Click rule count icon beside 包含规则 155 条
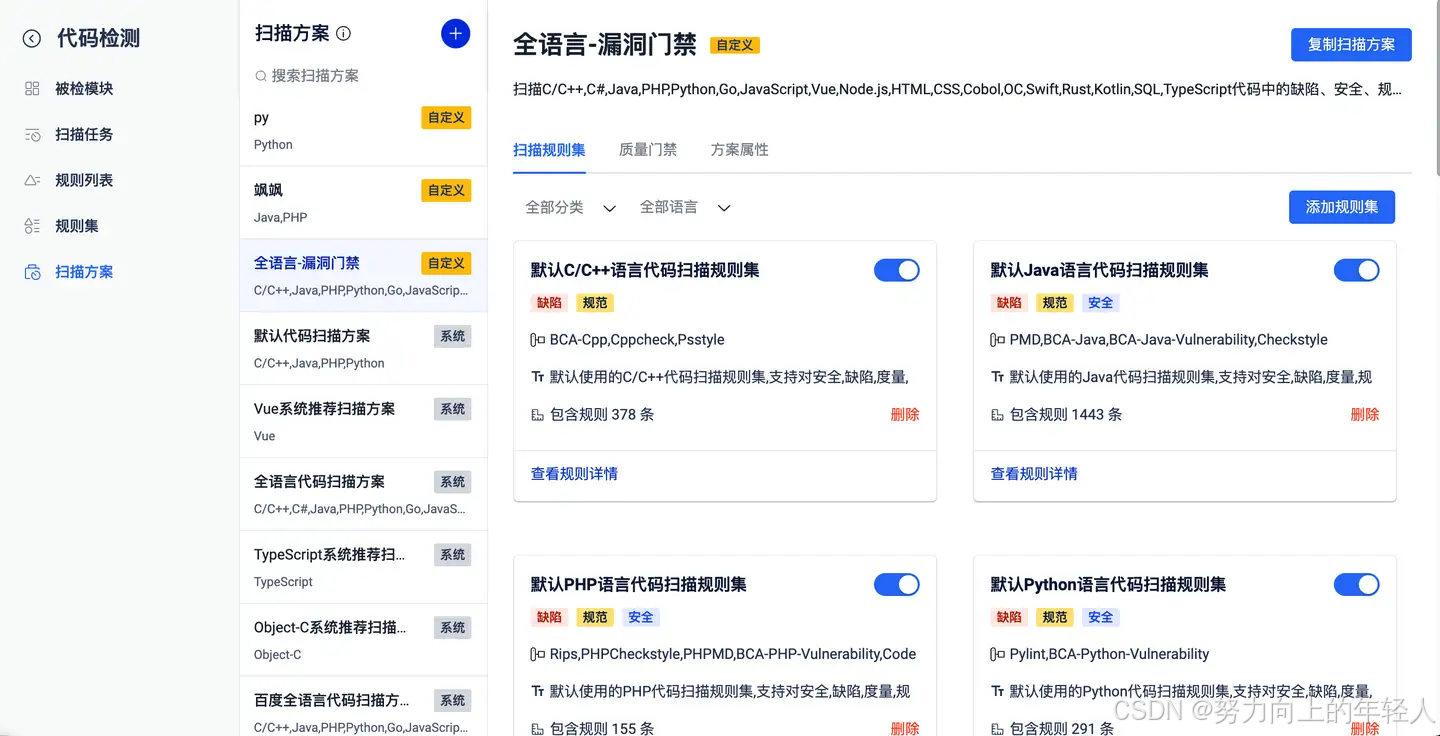Viewport: 1440px width, 736px height. (537, 729)
